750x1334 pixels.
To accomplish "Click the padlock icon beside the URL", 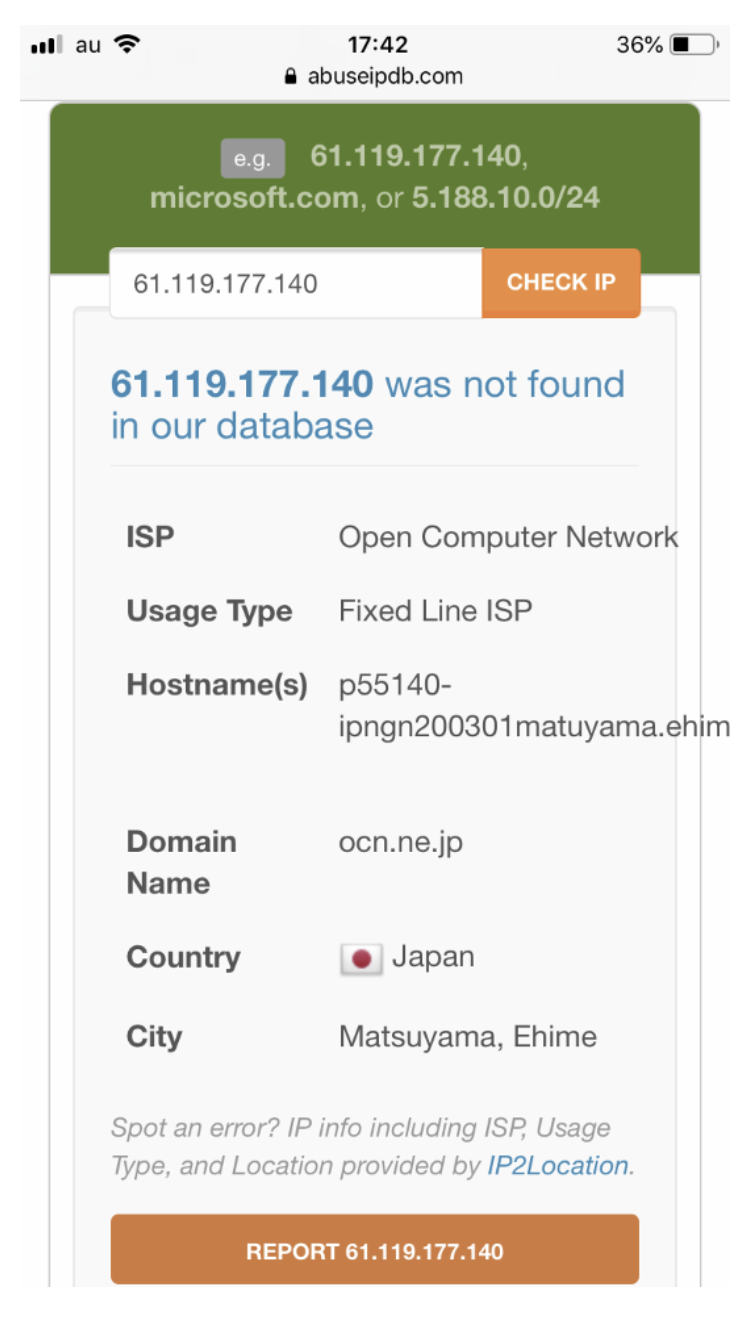I will pos(291,76).
